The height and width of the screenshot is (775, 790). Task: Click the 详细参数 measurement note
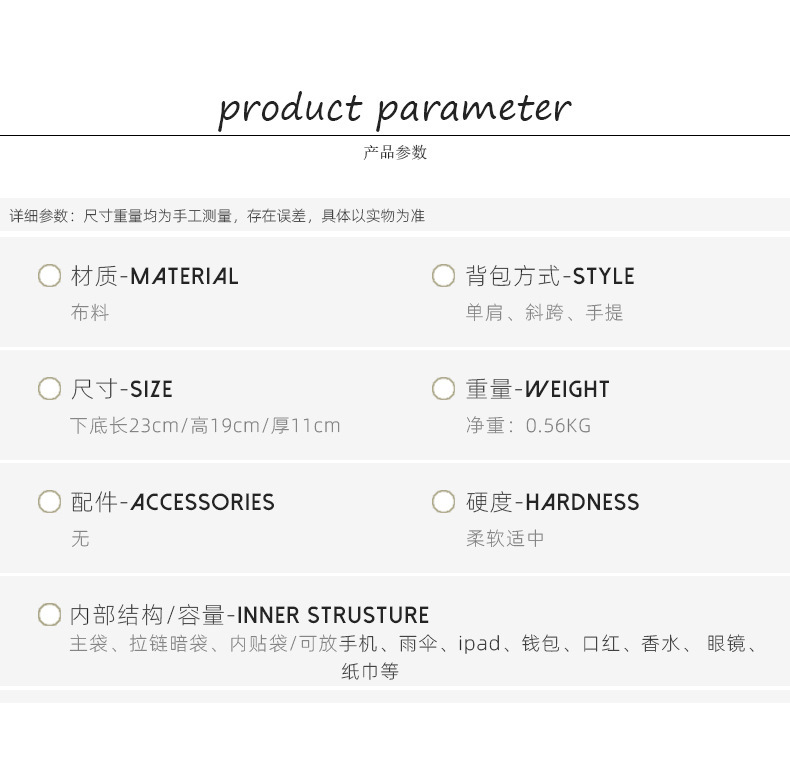tap(217, 216)
